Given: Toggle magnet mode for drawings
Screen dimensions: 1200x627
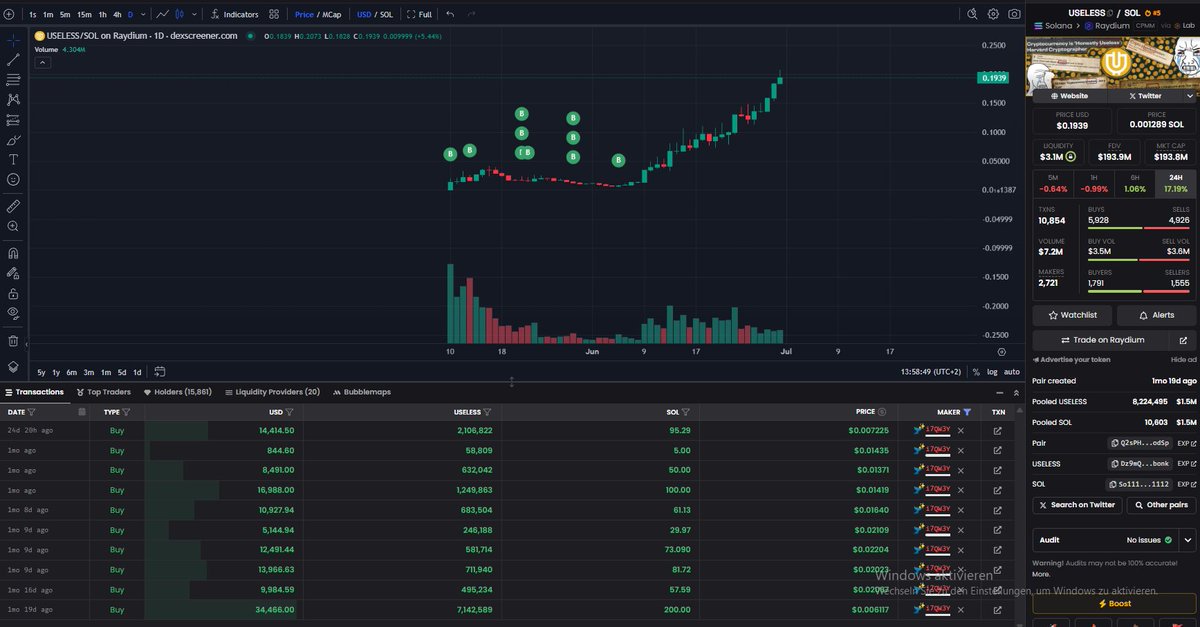Looking at the screenshot, I should (13, 253).
